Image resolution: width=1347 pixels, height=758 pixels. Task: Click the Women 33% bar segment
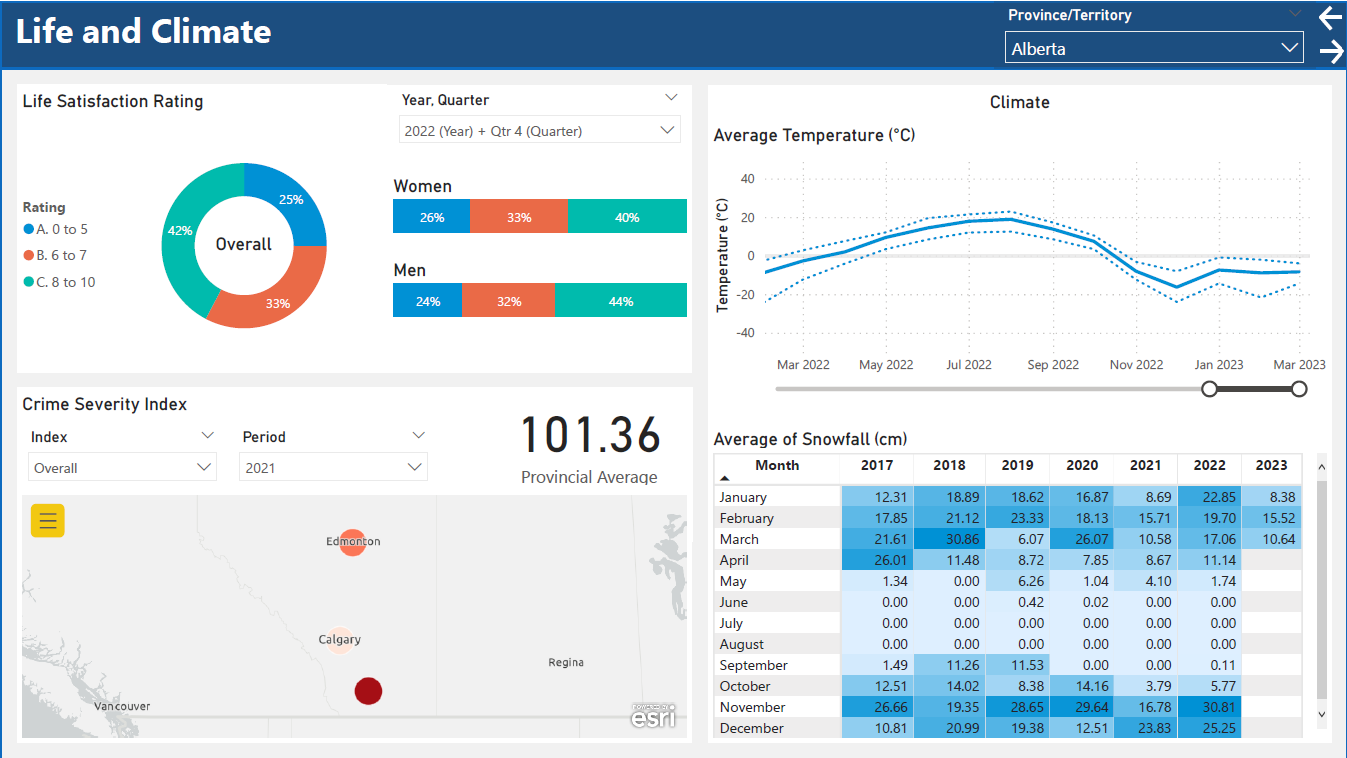pyautogui.click(x=518, y=217)
